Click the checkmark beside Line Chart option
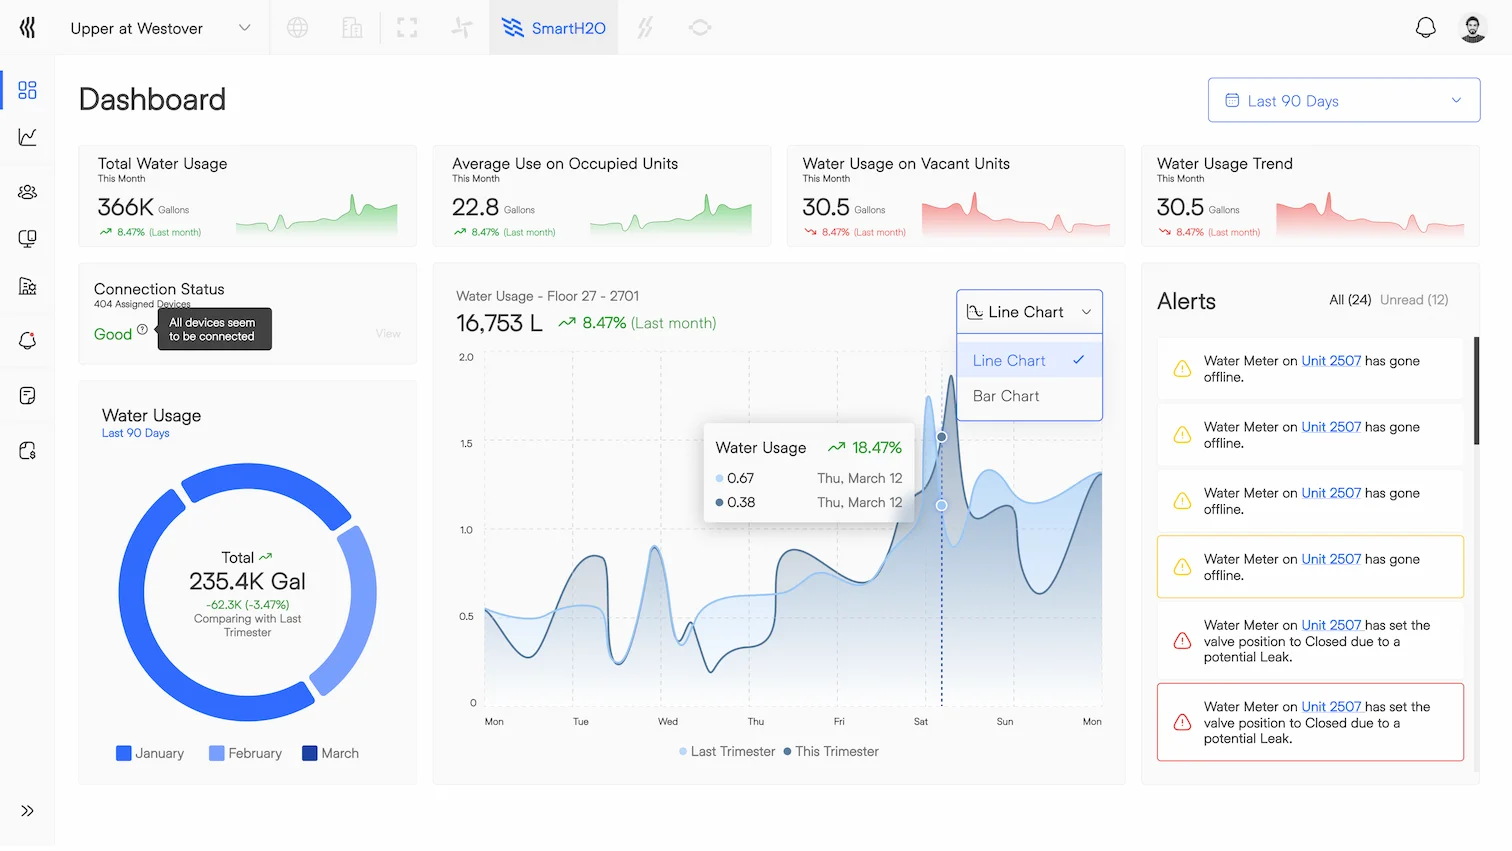Screen dimensions: 1512x851 pos(1079,360)
